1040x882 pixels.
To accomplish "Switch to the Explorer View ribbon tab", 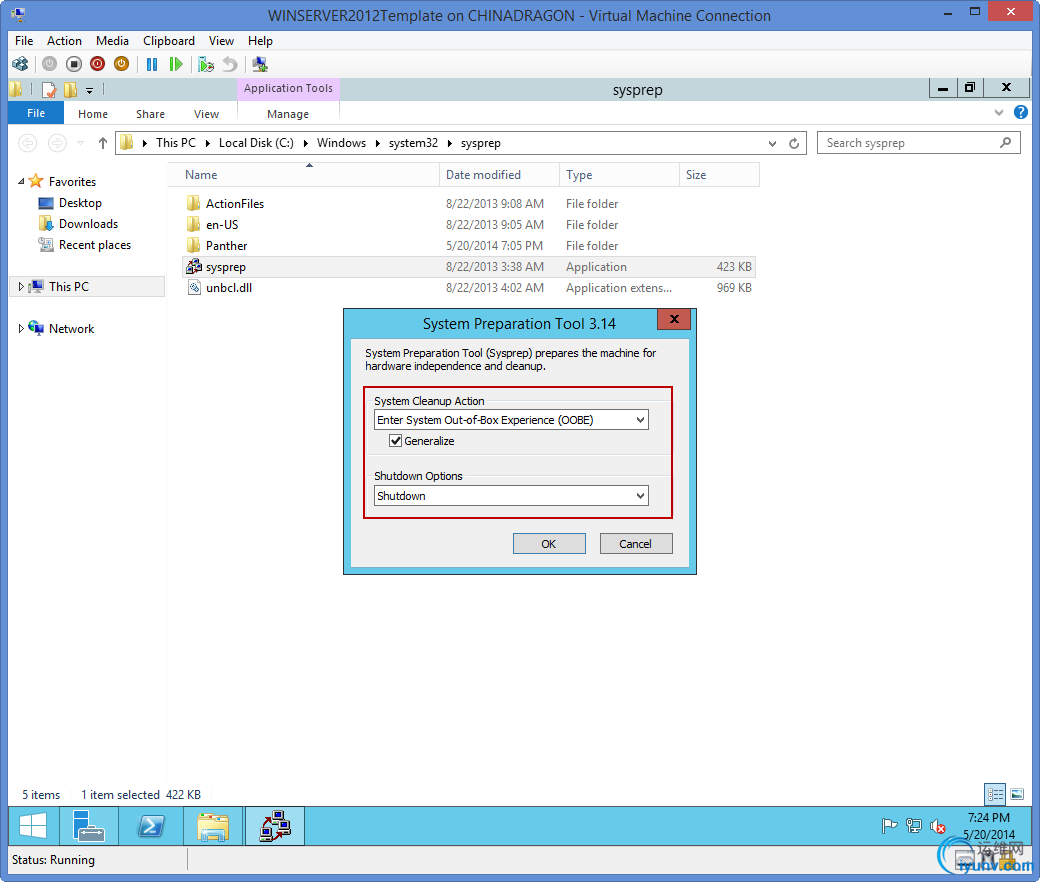I will [x=206, y=114].
